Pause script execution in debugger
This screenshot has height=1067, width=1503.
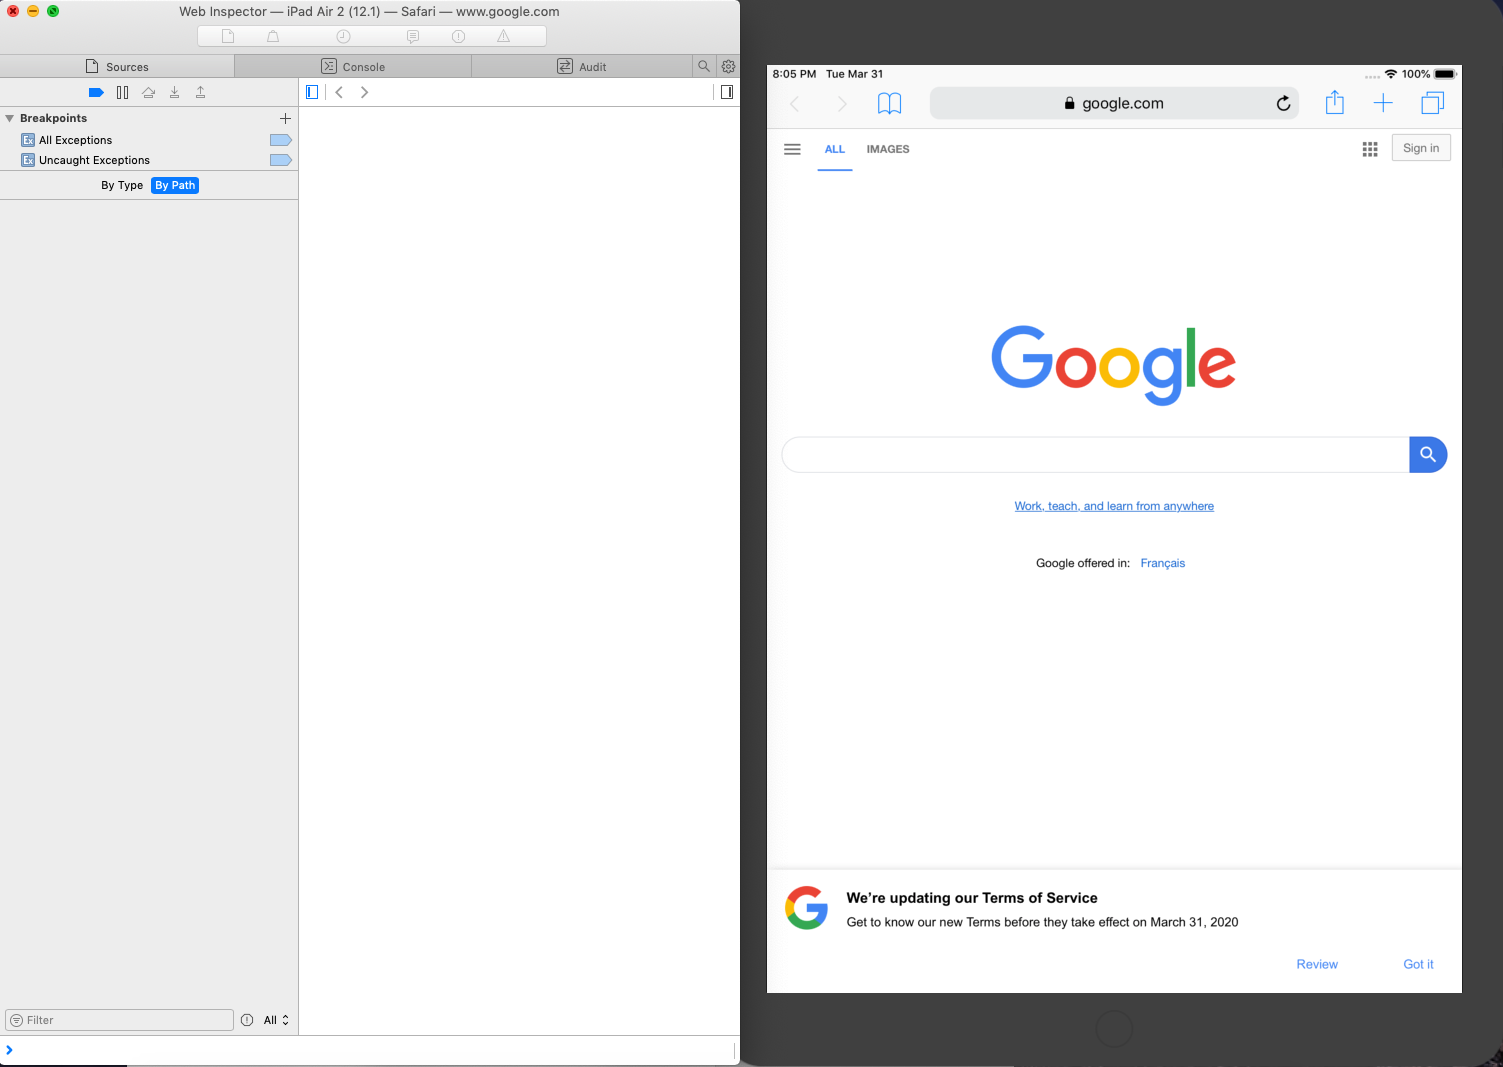coord(122,92)
